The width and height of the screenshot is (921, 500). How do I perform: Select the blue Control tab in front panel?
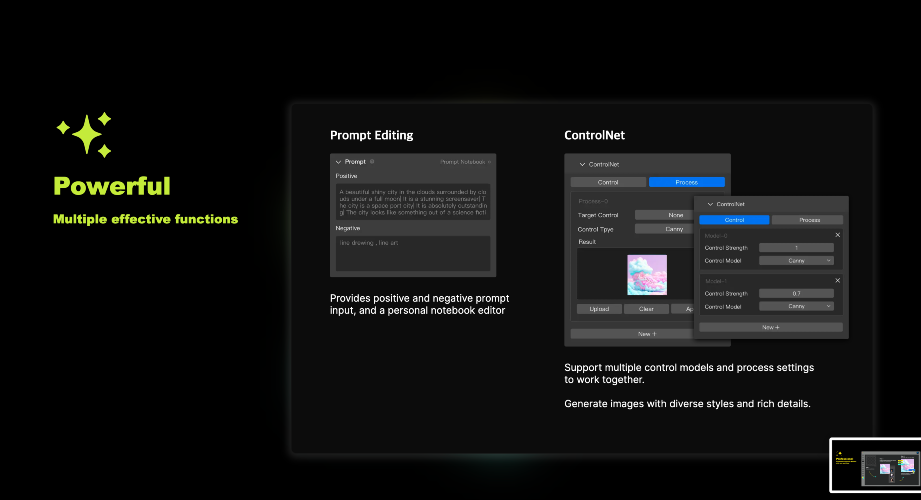pyautogui.click(x=734, y=220)
